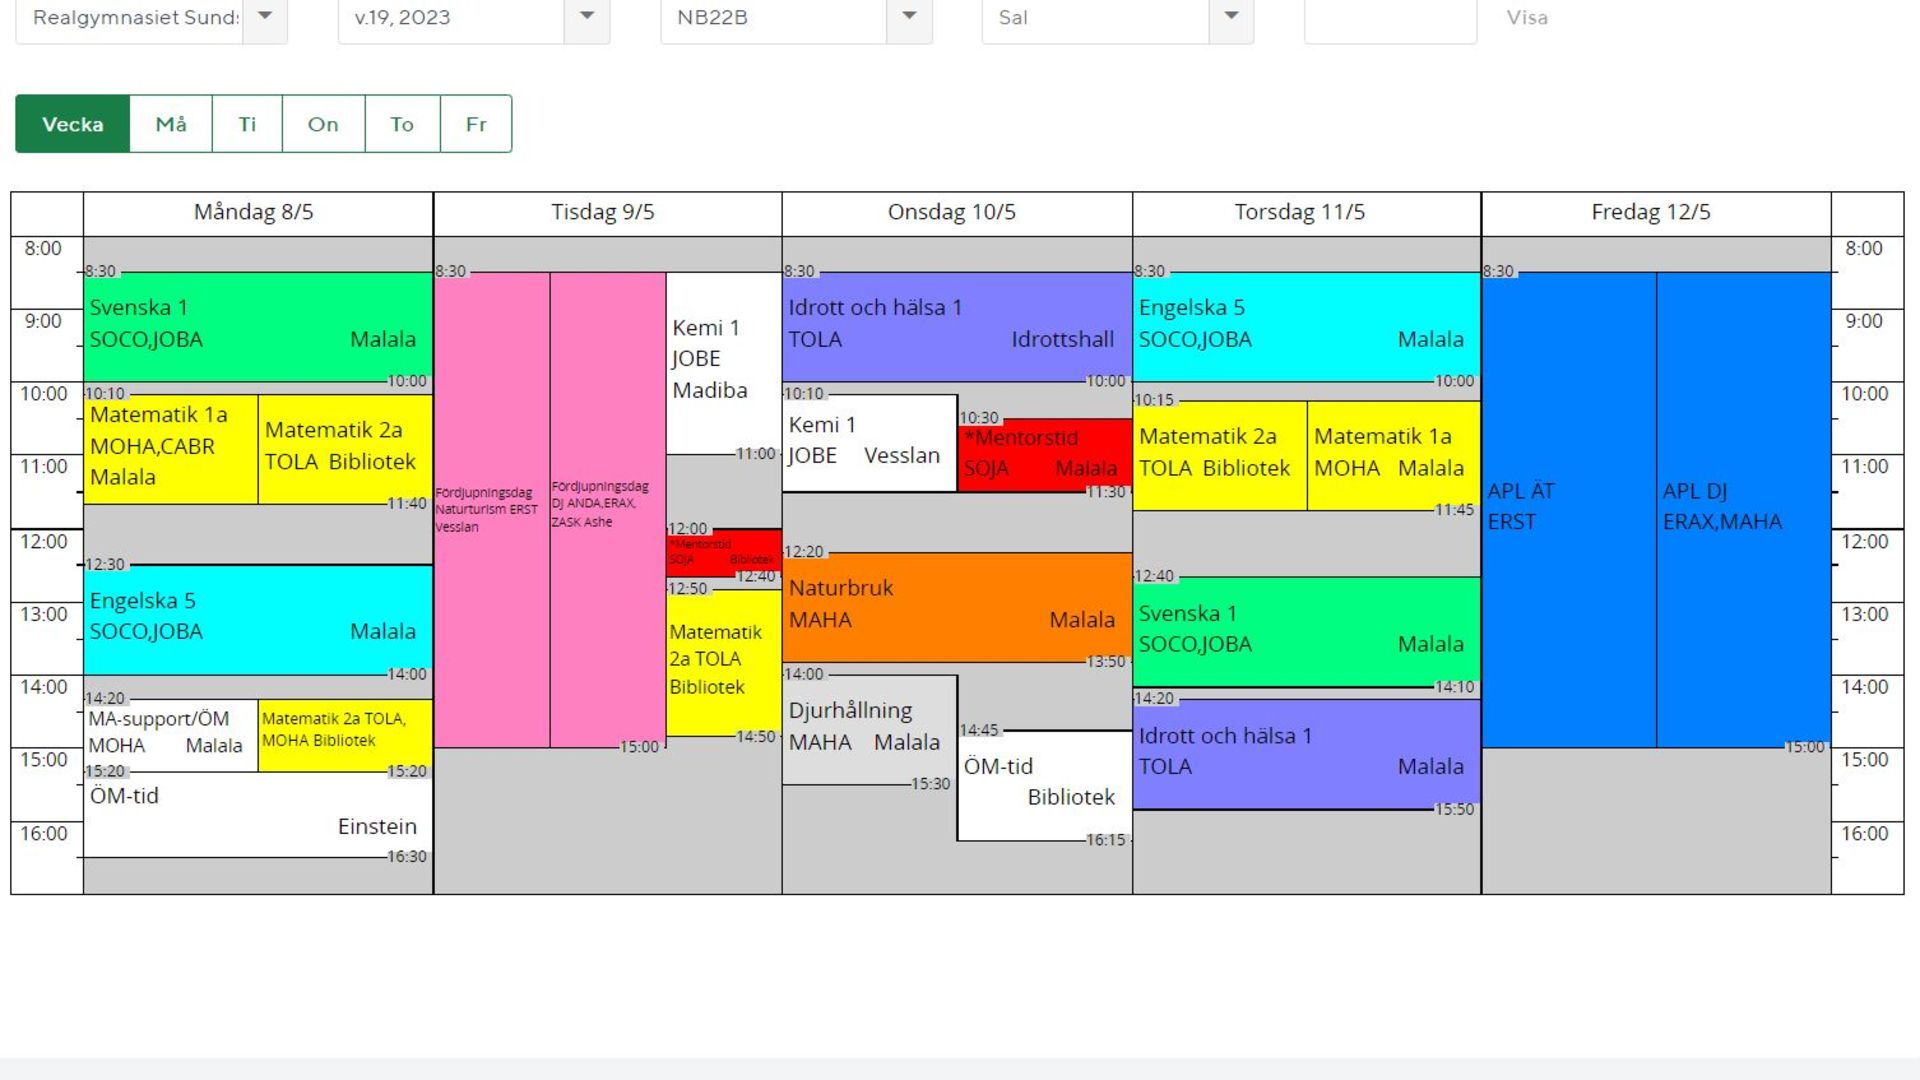
Task: Switch to the To day tab
Action: [x=402, y=124]
